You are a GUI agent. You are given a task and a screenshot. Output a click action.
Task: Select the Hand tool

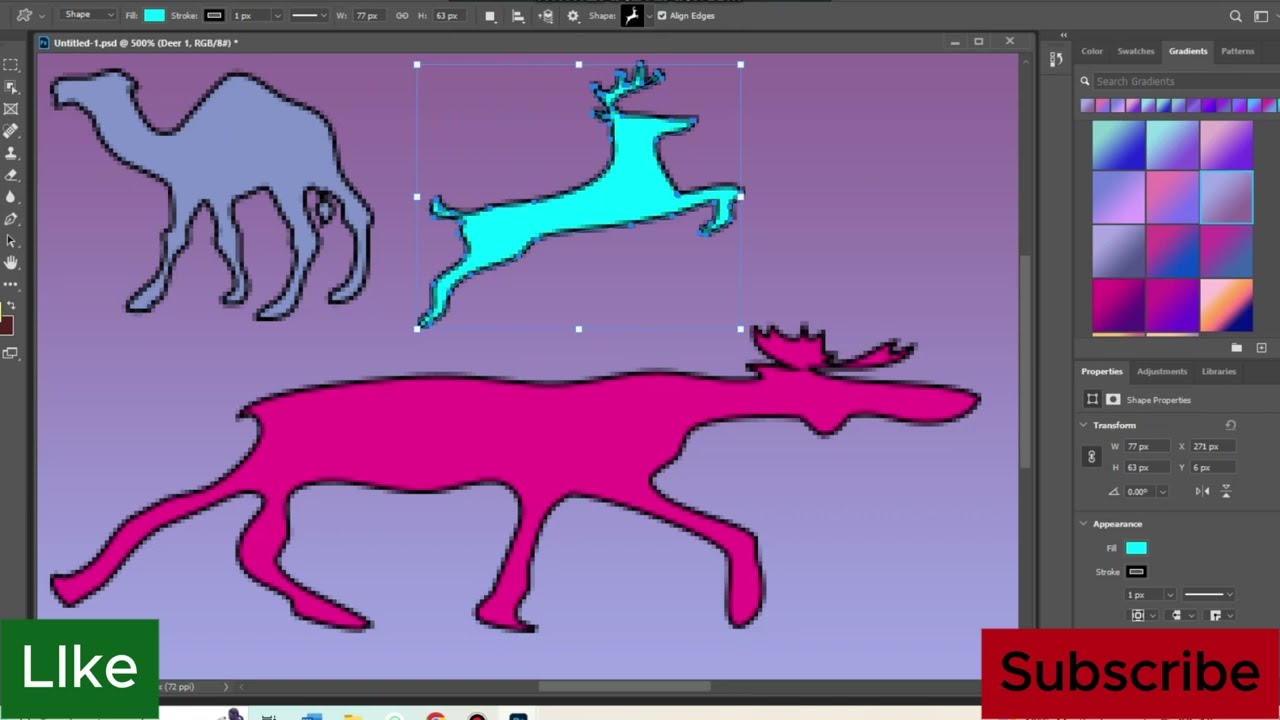pos(11,263)
